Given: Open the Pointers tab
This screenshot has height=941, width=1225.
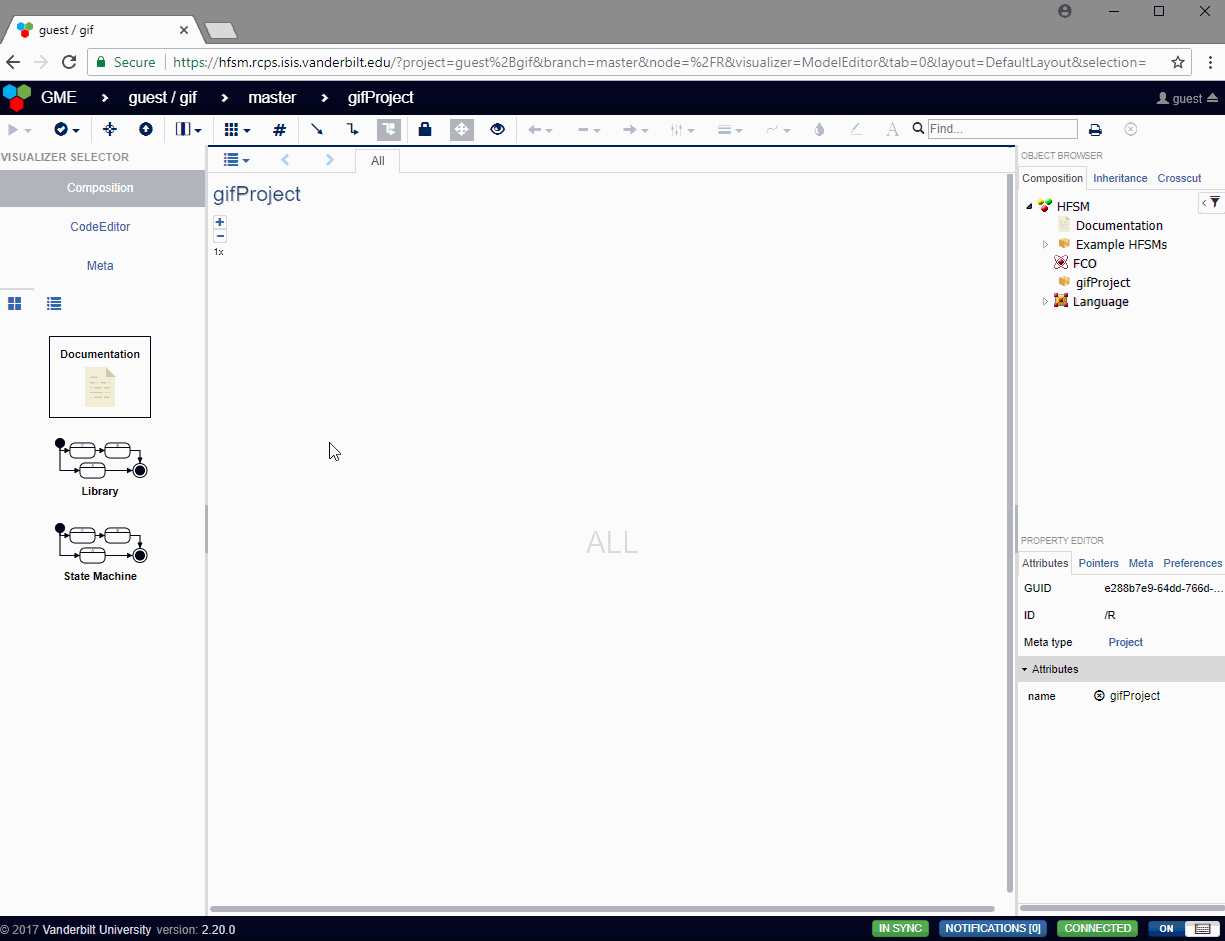Looking at the screenshot, I should [x=1098, y=563].
